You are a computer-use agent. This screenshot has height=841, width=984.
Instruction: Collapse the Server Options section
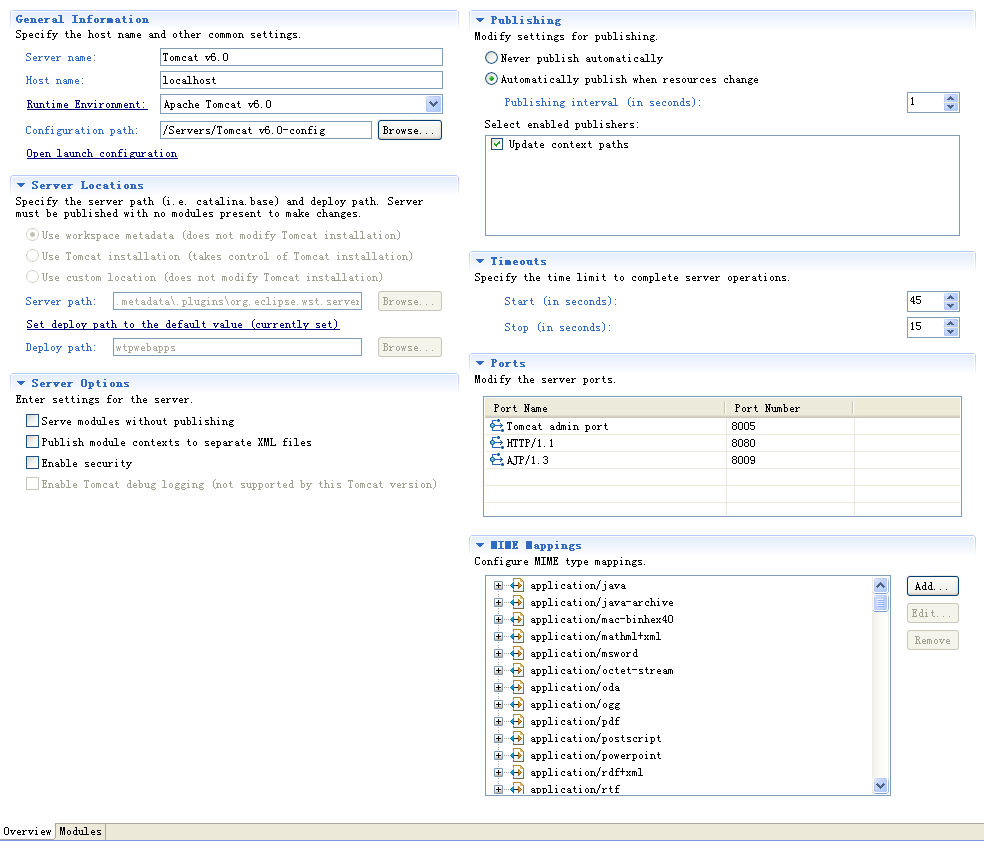point(21,383)
